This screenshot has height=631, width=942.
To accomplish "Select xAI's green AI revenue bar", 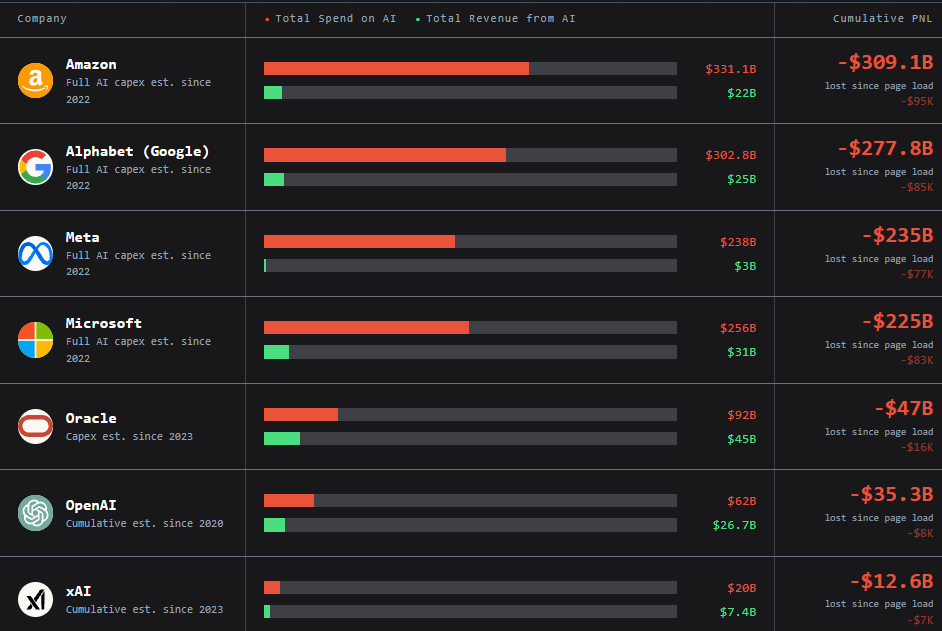I will [267, 611].
